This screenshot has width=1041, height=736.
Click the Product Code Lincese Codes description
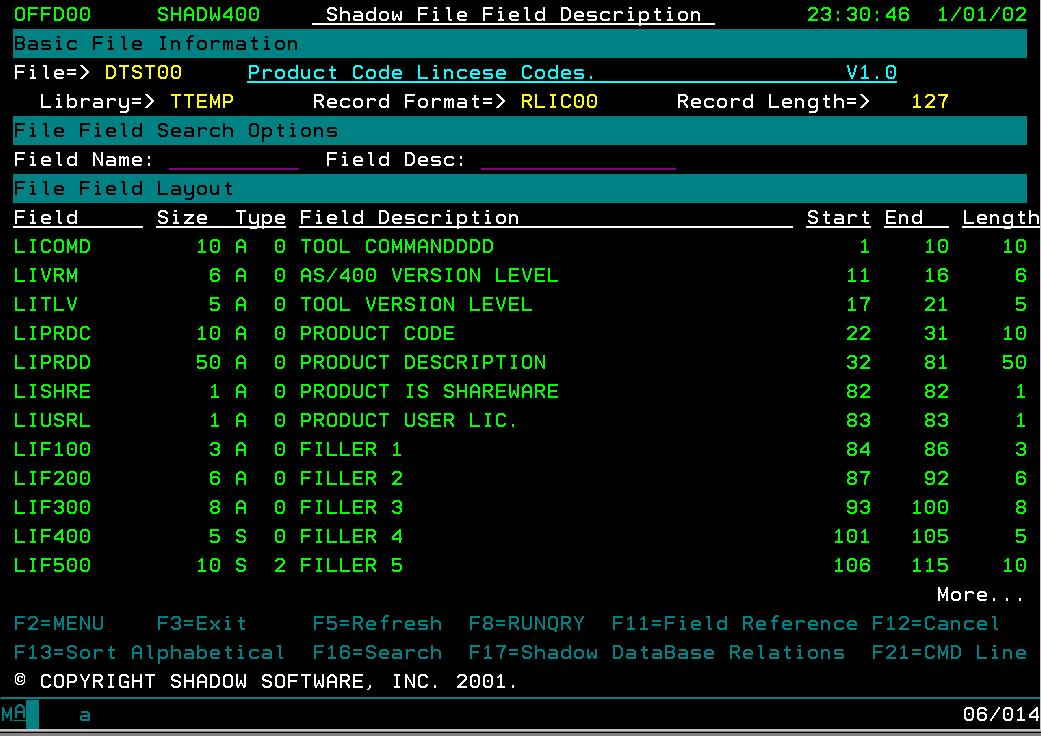[x=421, y=72]
